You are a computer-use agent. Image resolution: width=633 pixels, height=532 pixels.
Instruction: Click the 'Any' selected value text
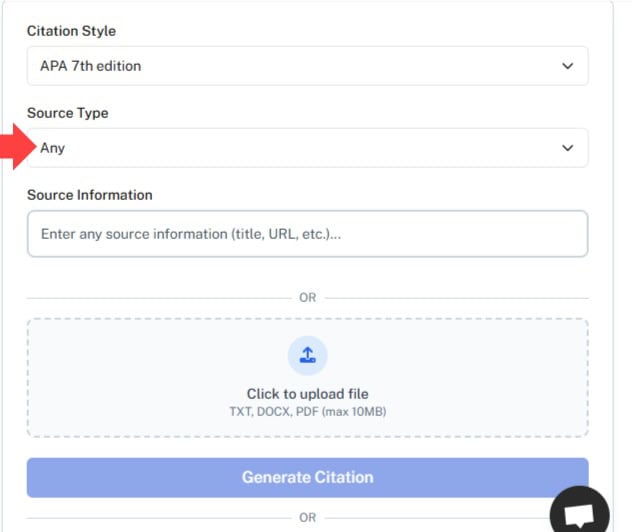(x=52, y=148)
